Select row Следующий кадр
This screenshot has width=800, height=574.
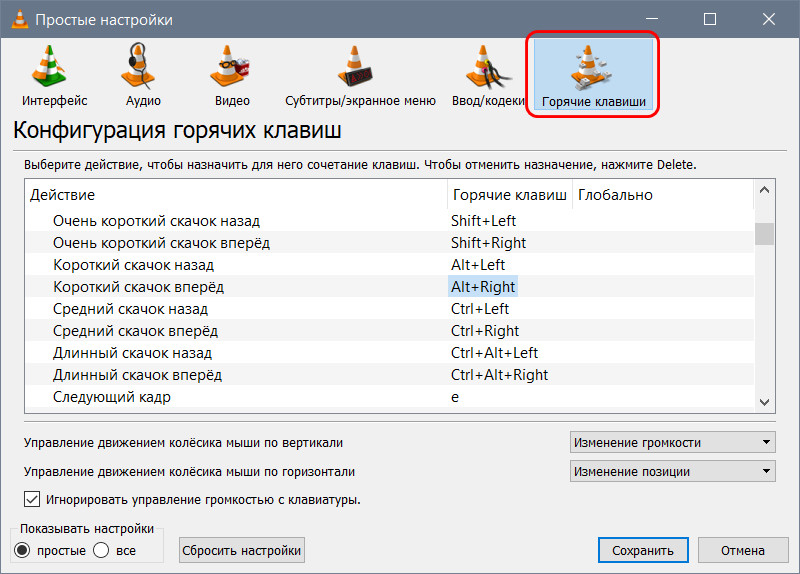pyautogui.click(x=390, y=396)
